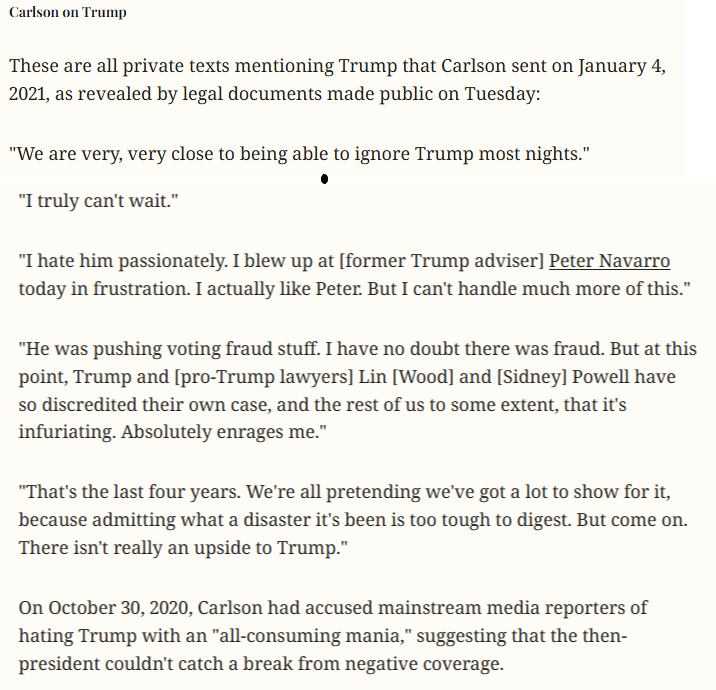Click the sentence "He was pushing voting fraud stuff."
Viewport: 716px width, 690px height.
[169, 349]
